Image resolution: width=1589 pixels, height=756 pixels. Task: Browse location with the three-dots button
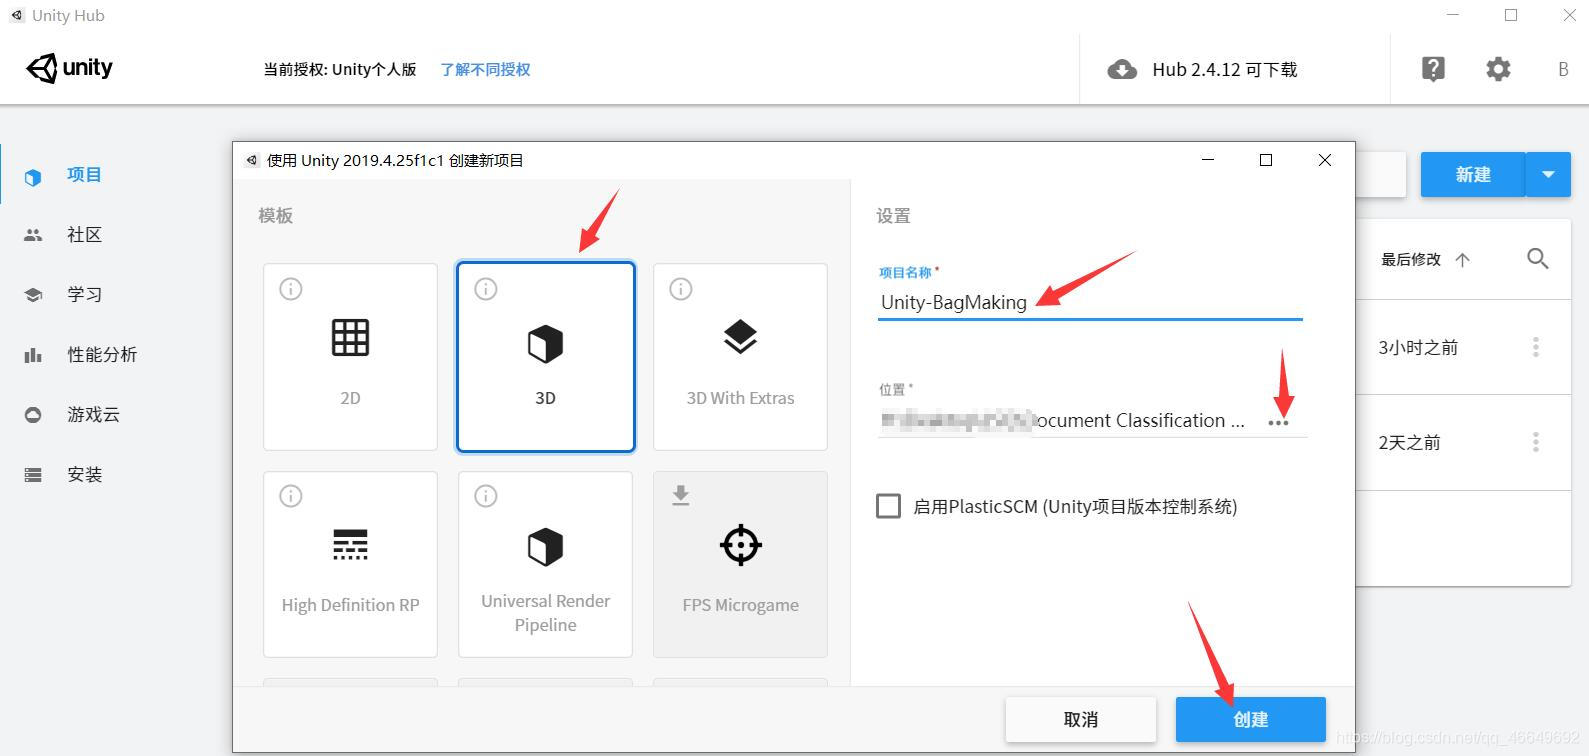coord(1278,423)
